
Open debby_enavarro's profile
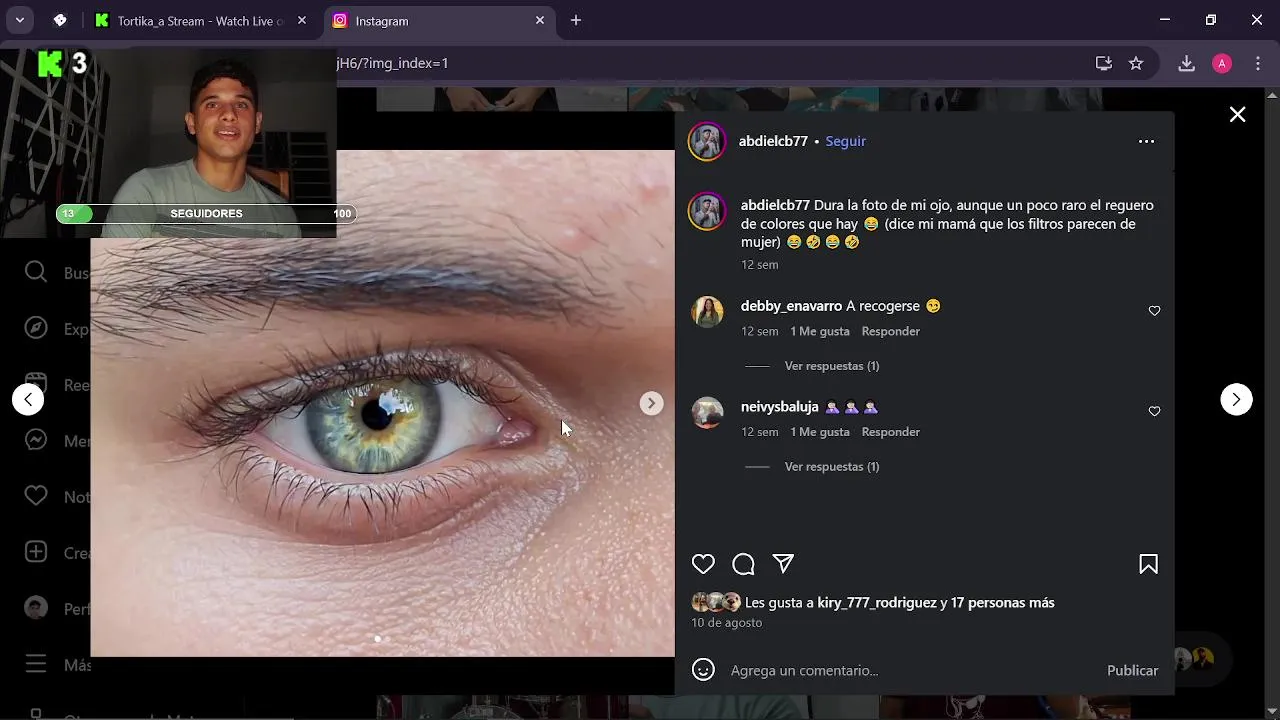tap(791, 306)
